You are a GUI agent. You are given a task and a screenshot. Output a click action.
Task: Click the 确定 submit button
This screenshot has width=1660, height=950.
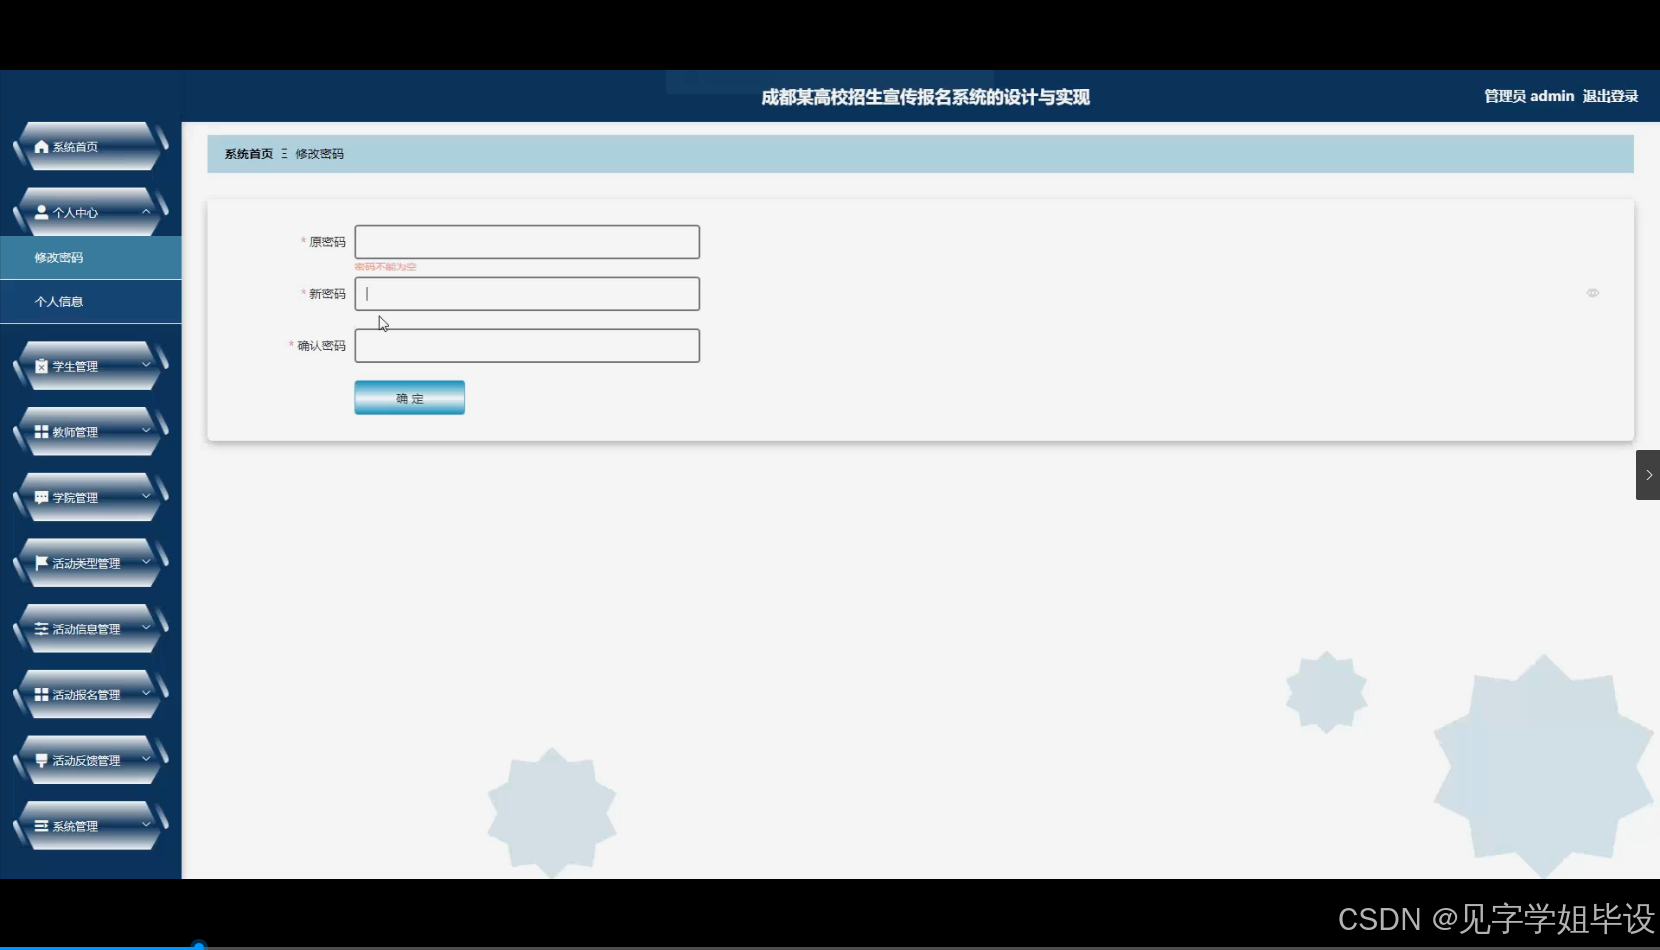pos(410,398)
